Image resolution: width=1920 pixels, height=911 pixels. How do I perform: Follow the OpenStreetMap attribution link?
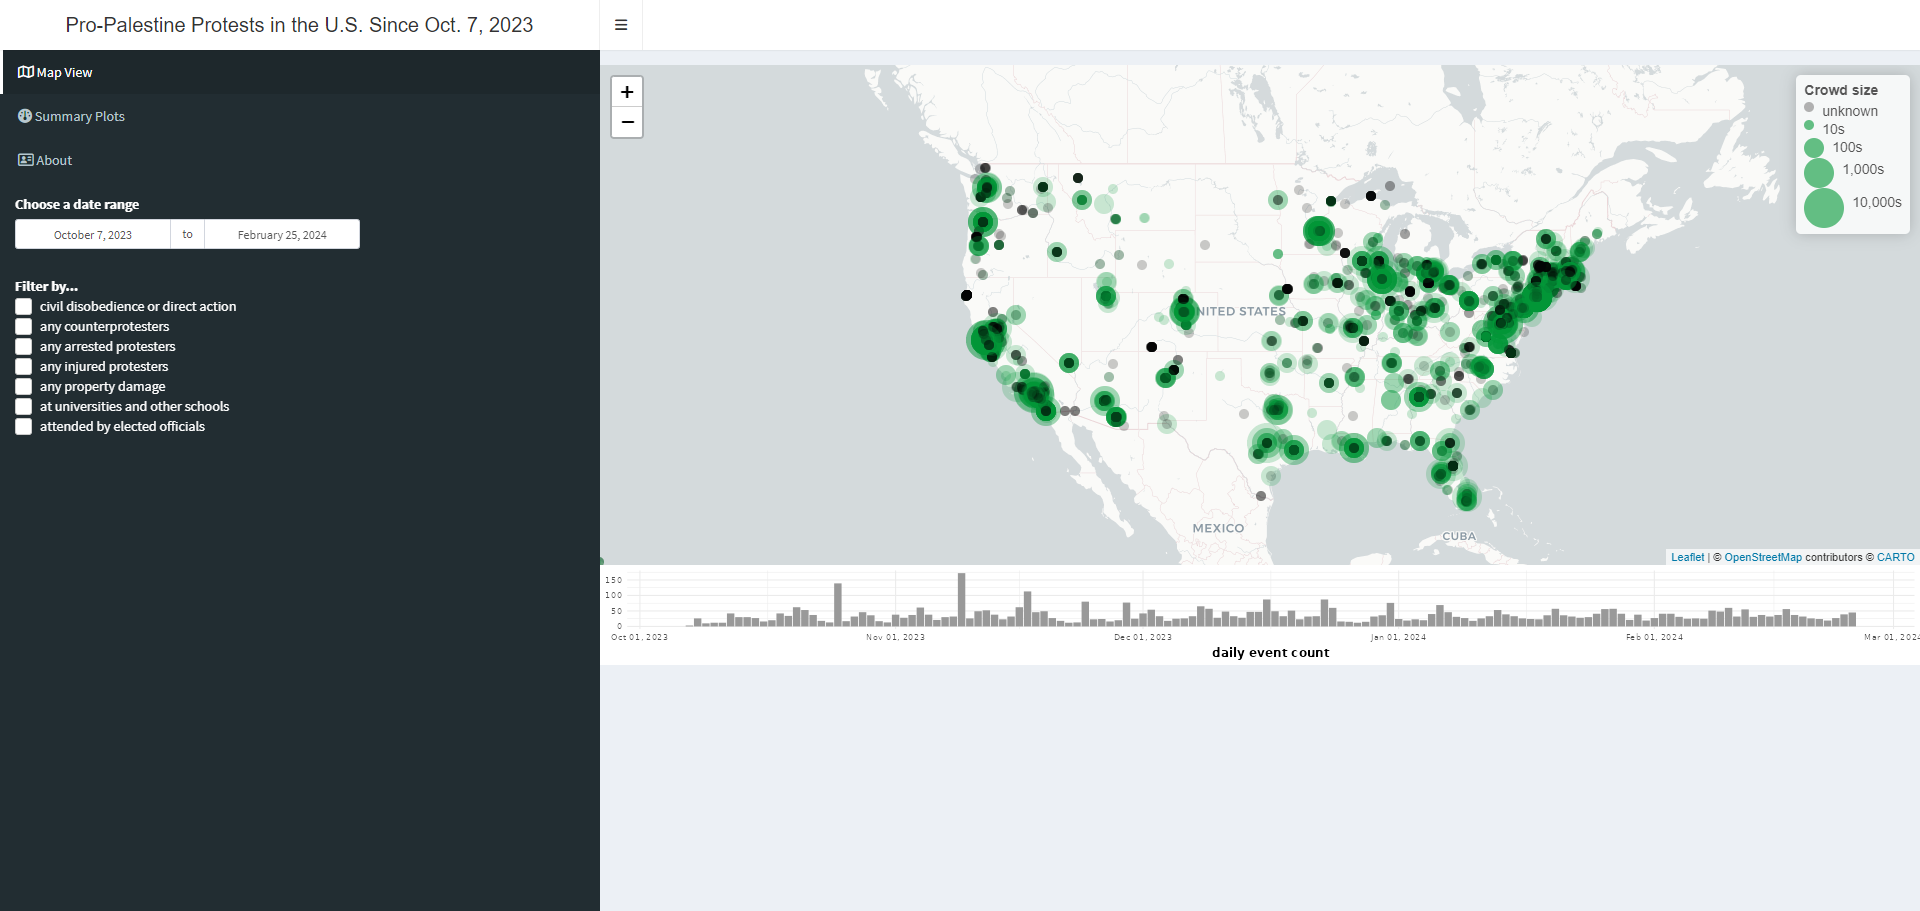coord(1762,557)
